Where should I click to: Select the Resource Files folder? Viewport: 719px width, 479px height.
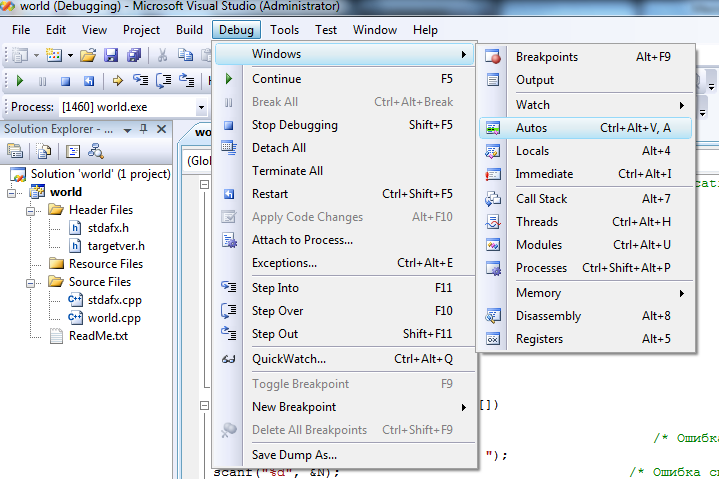click(x=106, y=264)
